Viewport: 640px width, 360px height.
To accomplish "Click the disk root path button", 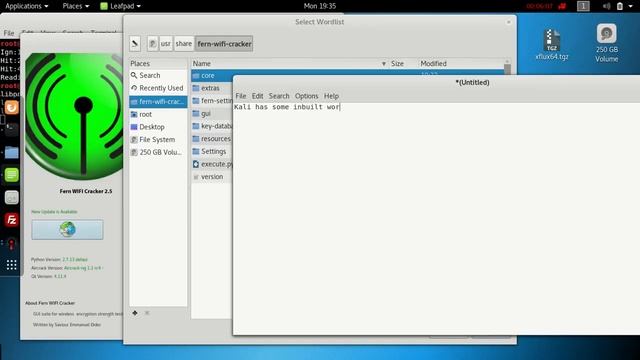I will click(152, 44).
